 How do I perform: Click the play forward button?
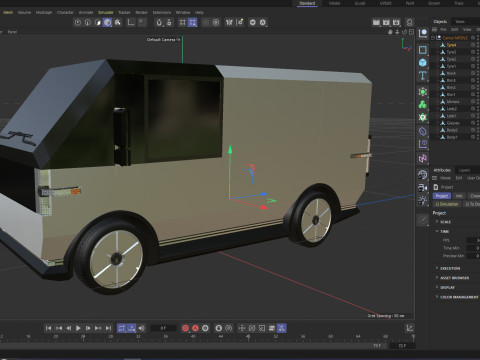78,328
